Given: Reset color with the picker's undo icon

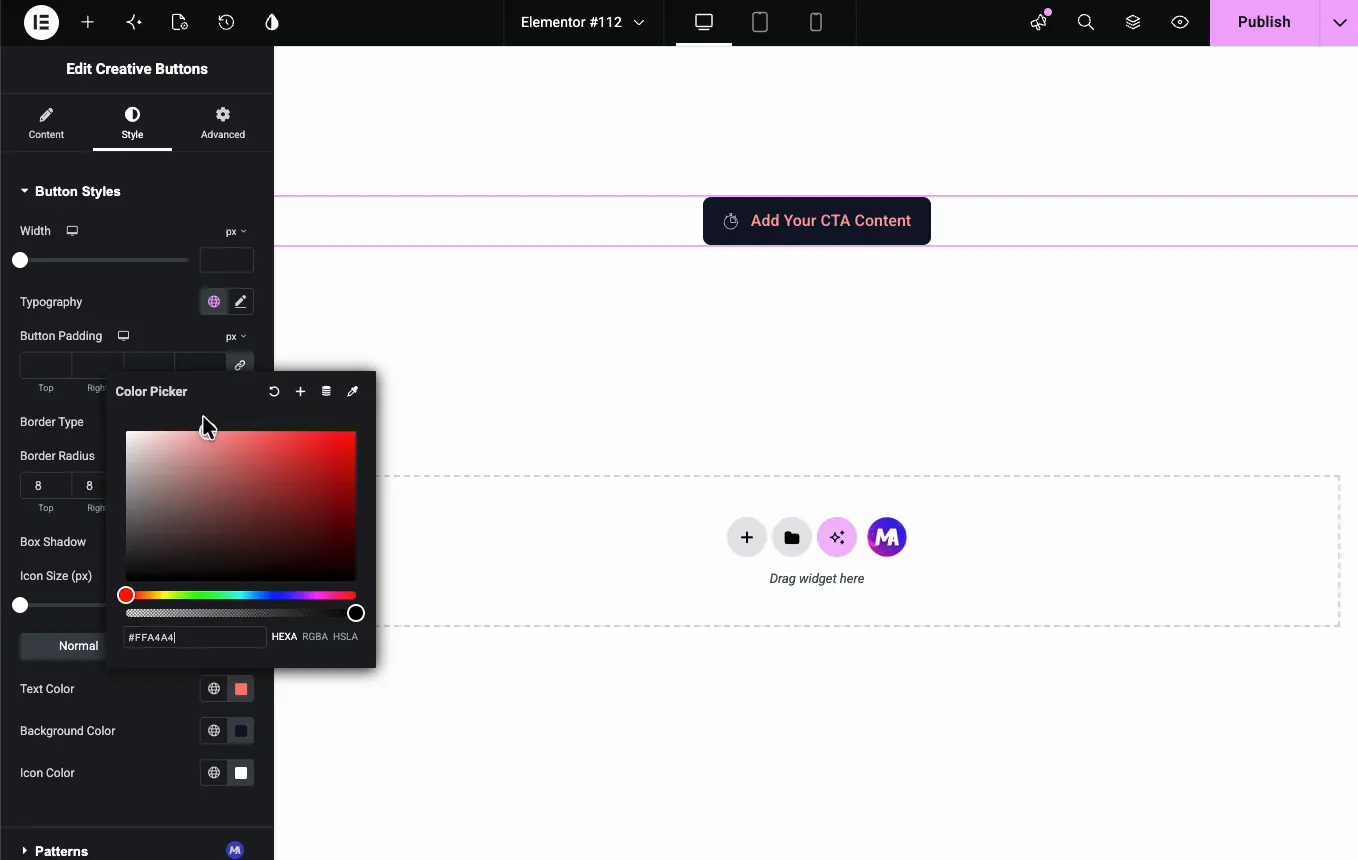Looking at the screenshot, I should coord(274,391).
